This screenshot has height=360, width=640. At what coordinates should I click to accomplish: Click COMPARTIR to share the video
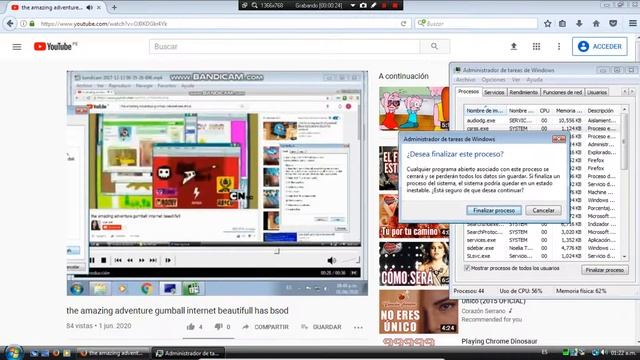[265, 327]
